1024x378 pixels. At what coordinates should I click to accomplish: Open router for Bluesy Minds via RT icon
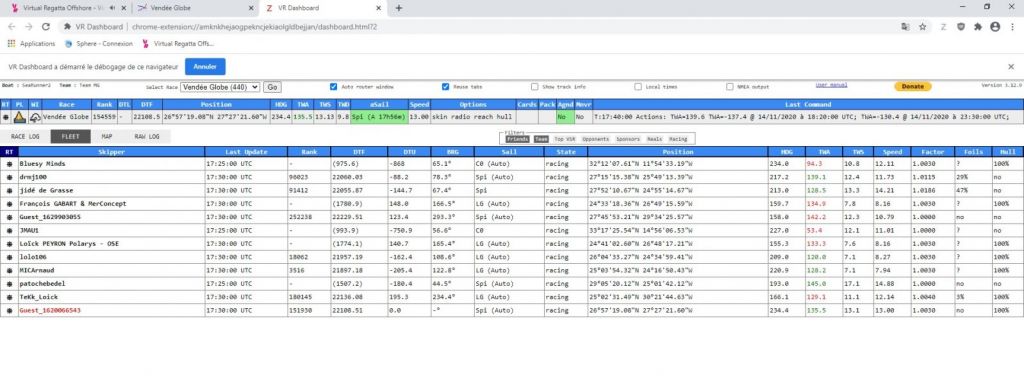(9, 163)
